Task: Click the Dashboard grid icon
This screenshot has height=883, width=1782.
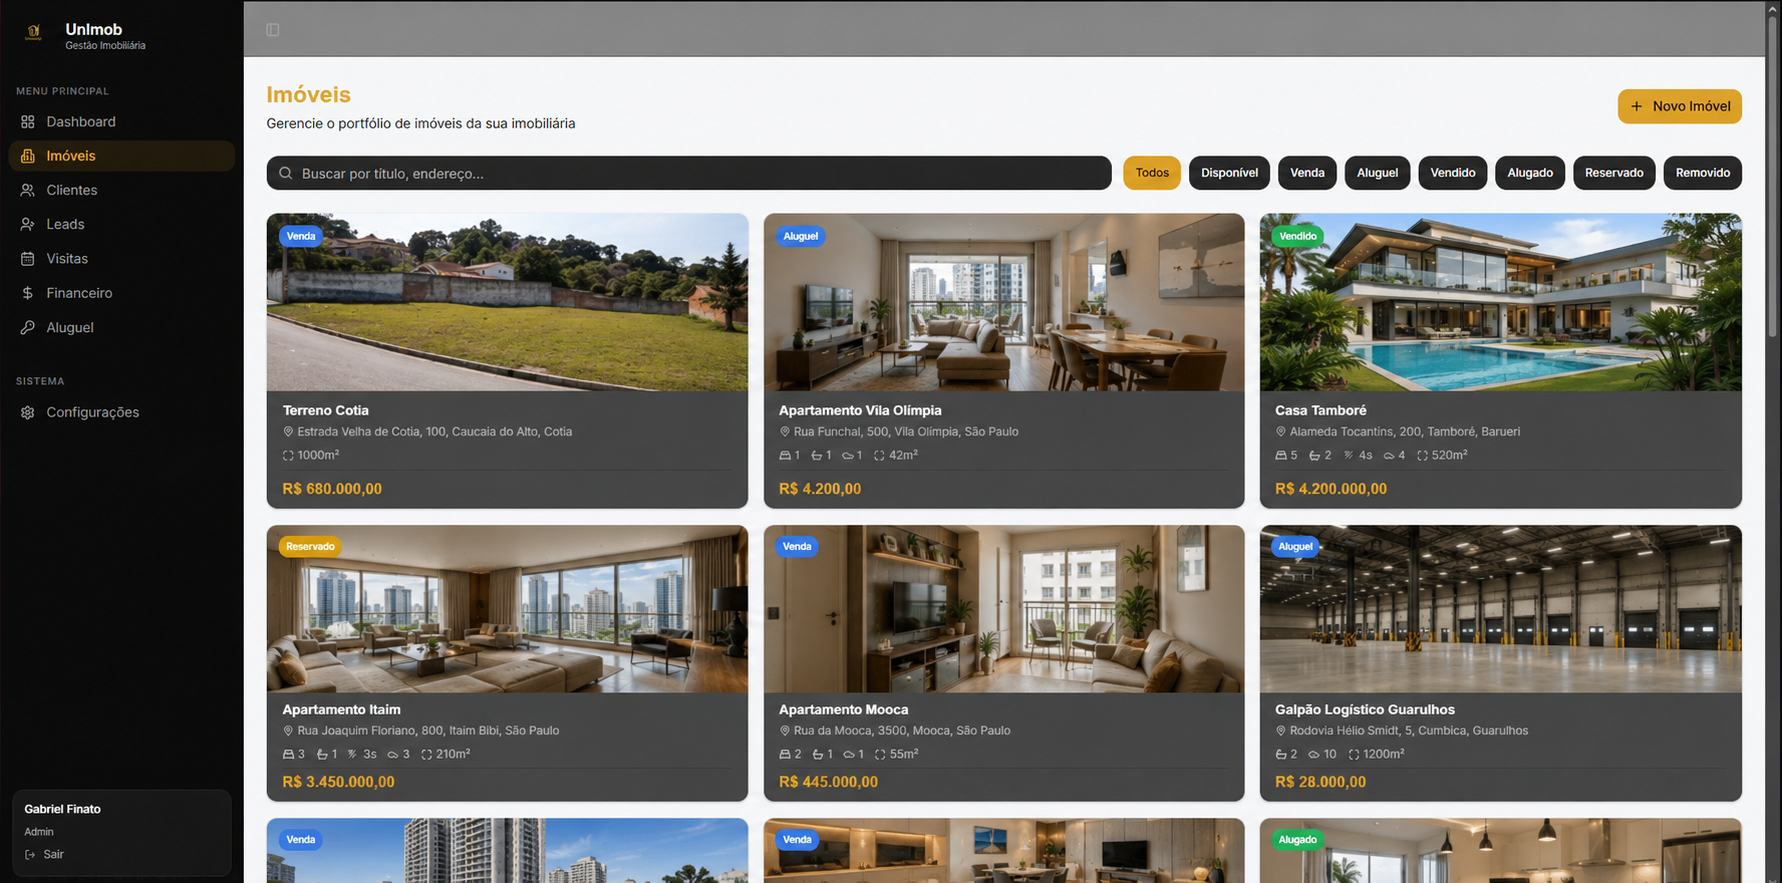Action: tap(28, 122)
